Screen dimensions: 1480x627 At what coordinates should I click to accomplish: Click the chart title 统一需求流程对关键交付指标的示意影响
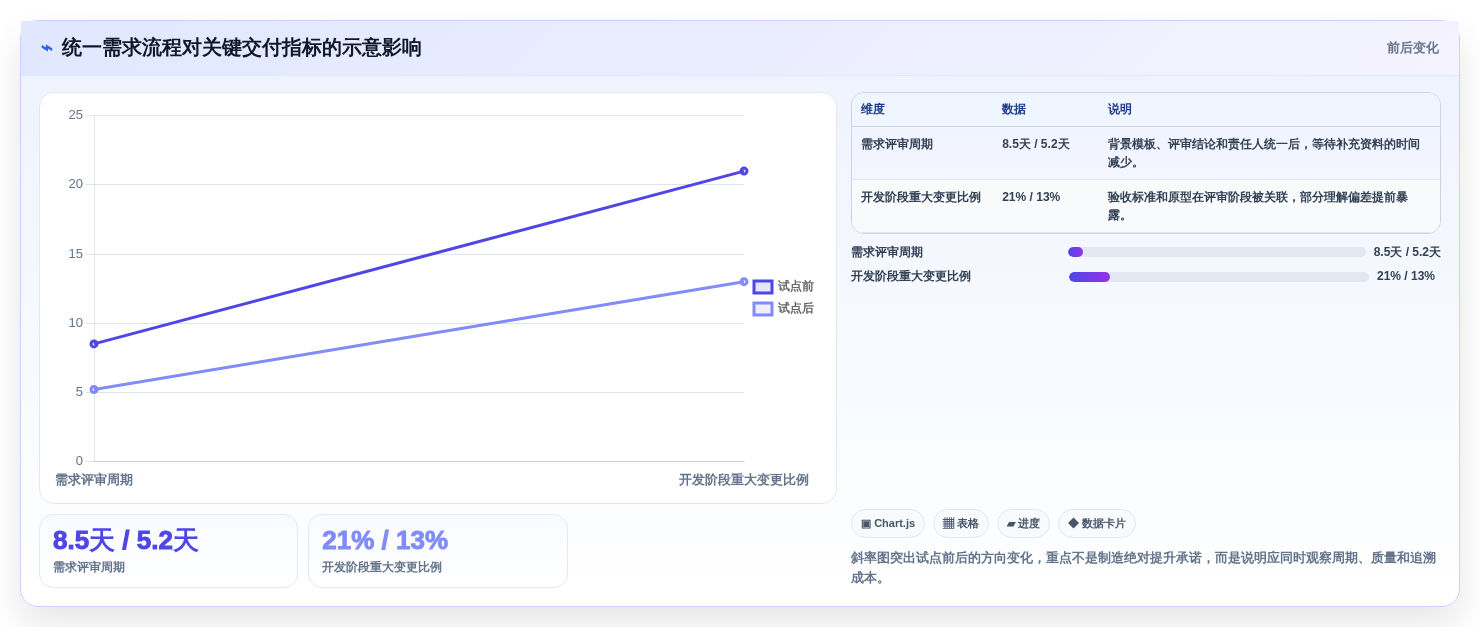(x=242, y=48)
